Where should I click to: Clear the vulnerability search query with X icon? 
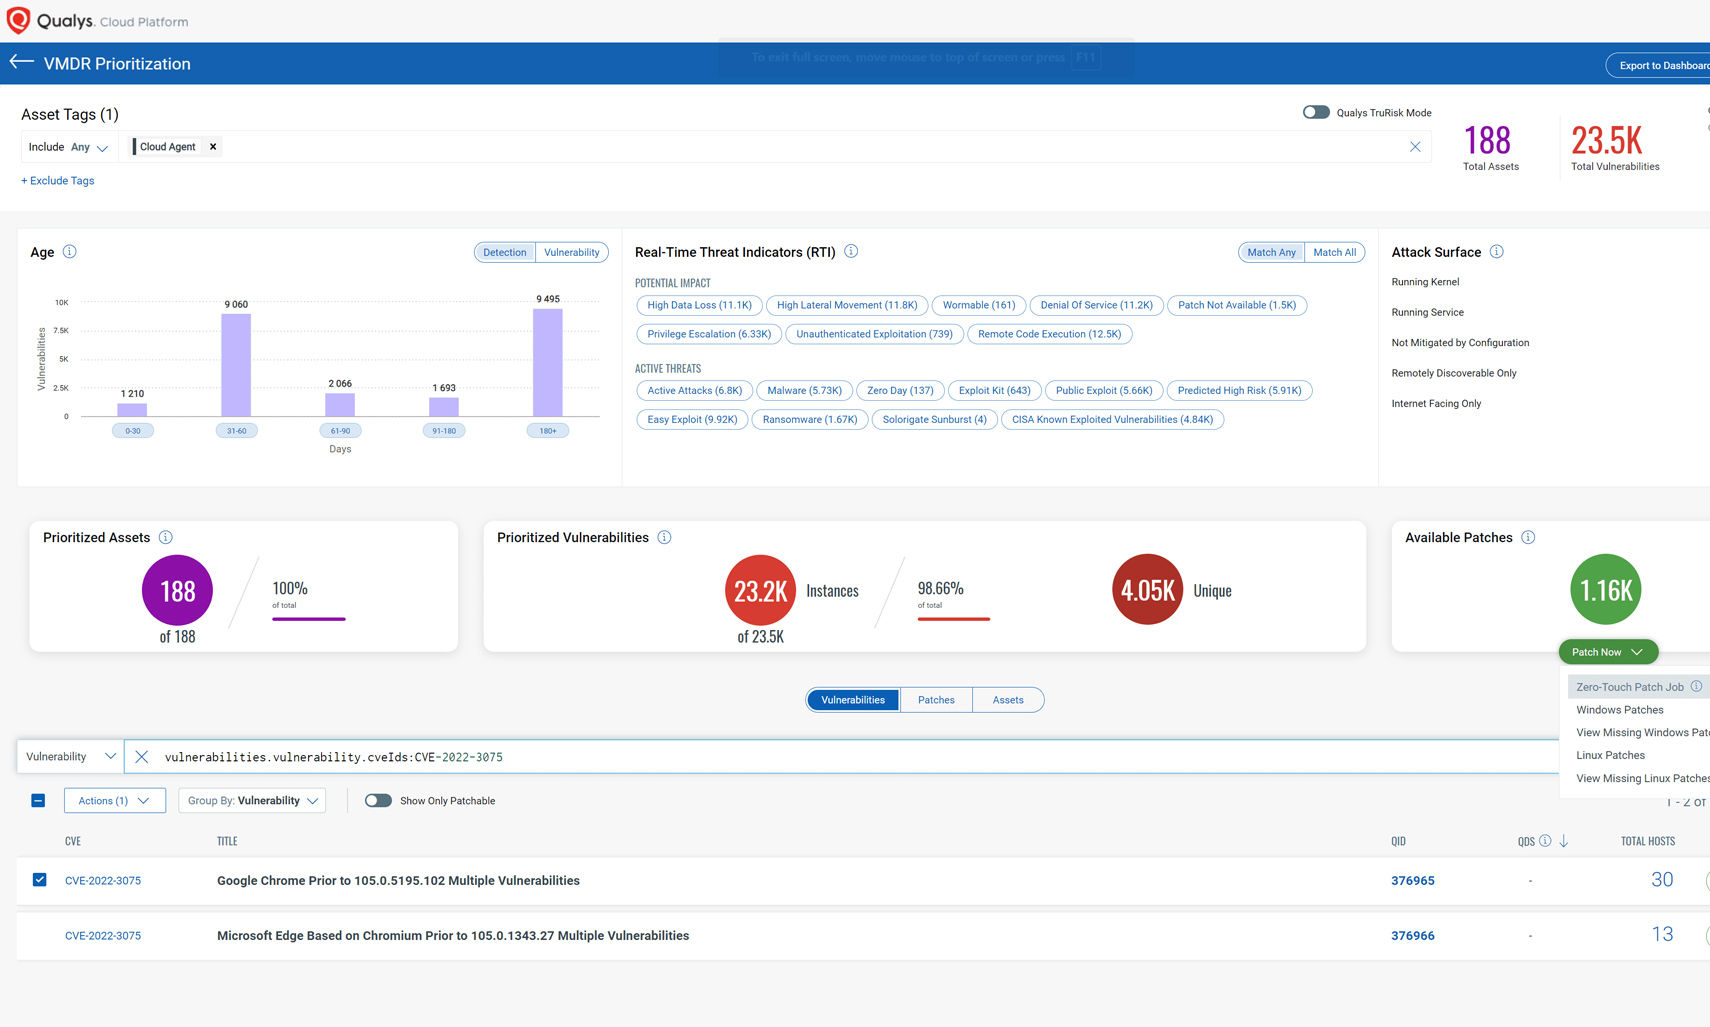click(142, 757)
